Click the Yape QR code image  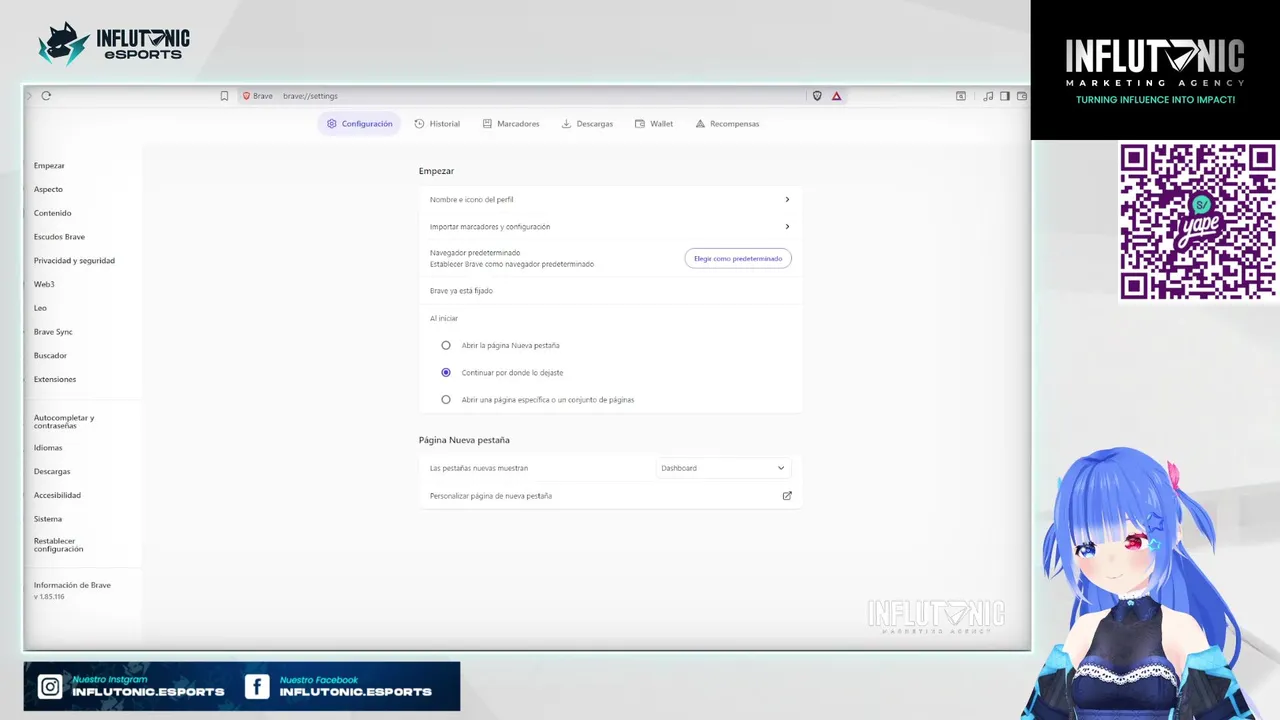coord(1197,221)
